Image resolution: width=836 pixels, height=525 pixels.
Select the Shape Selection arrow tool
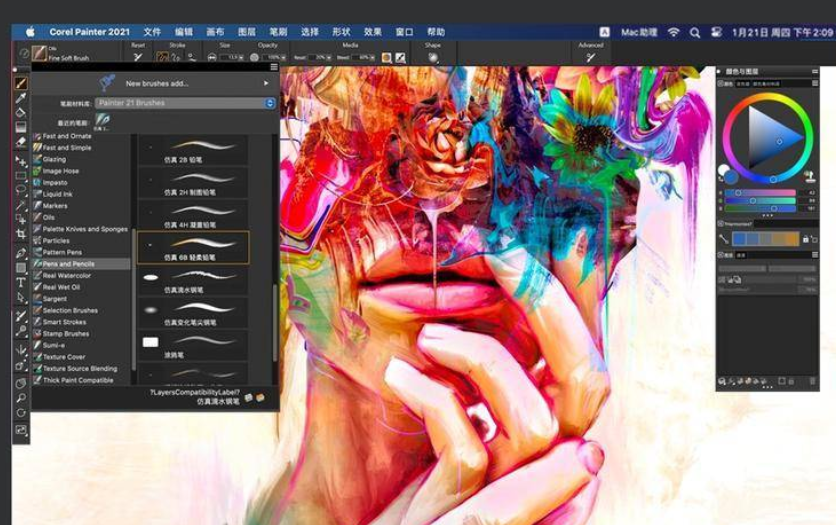coord(21,297)
